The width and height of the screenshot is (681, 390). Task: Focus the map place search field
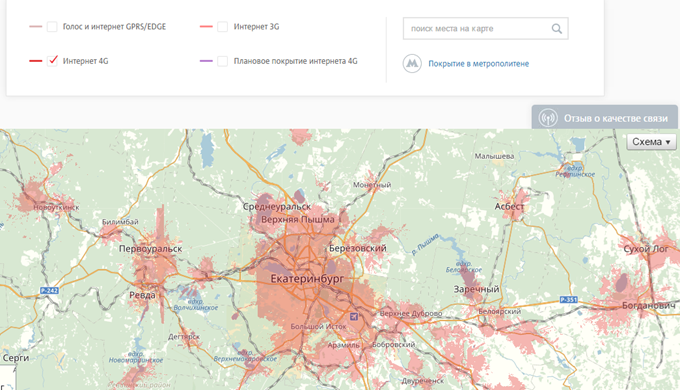click(486, 29)
